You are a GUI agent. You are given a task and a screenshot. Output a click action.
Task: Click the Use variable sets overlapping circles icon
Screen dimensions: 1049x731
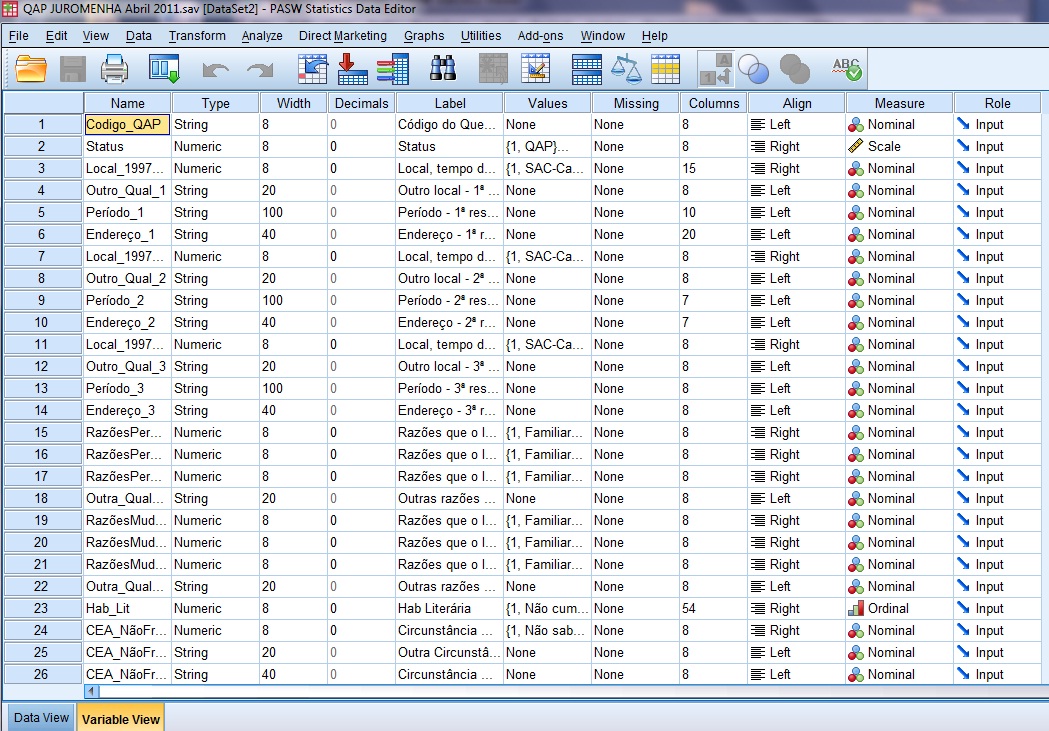tap(753, 69)
